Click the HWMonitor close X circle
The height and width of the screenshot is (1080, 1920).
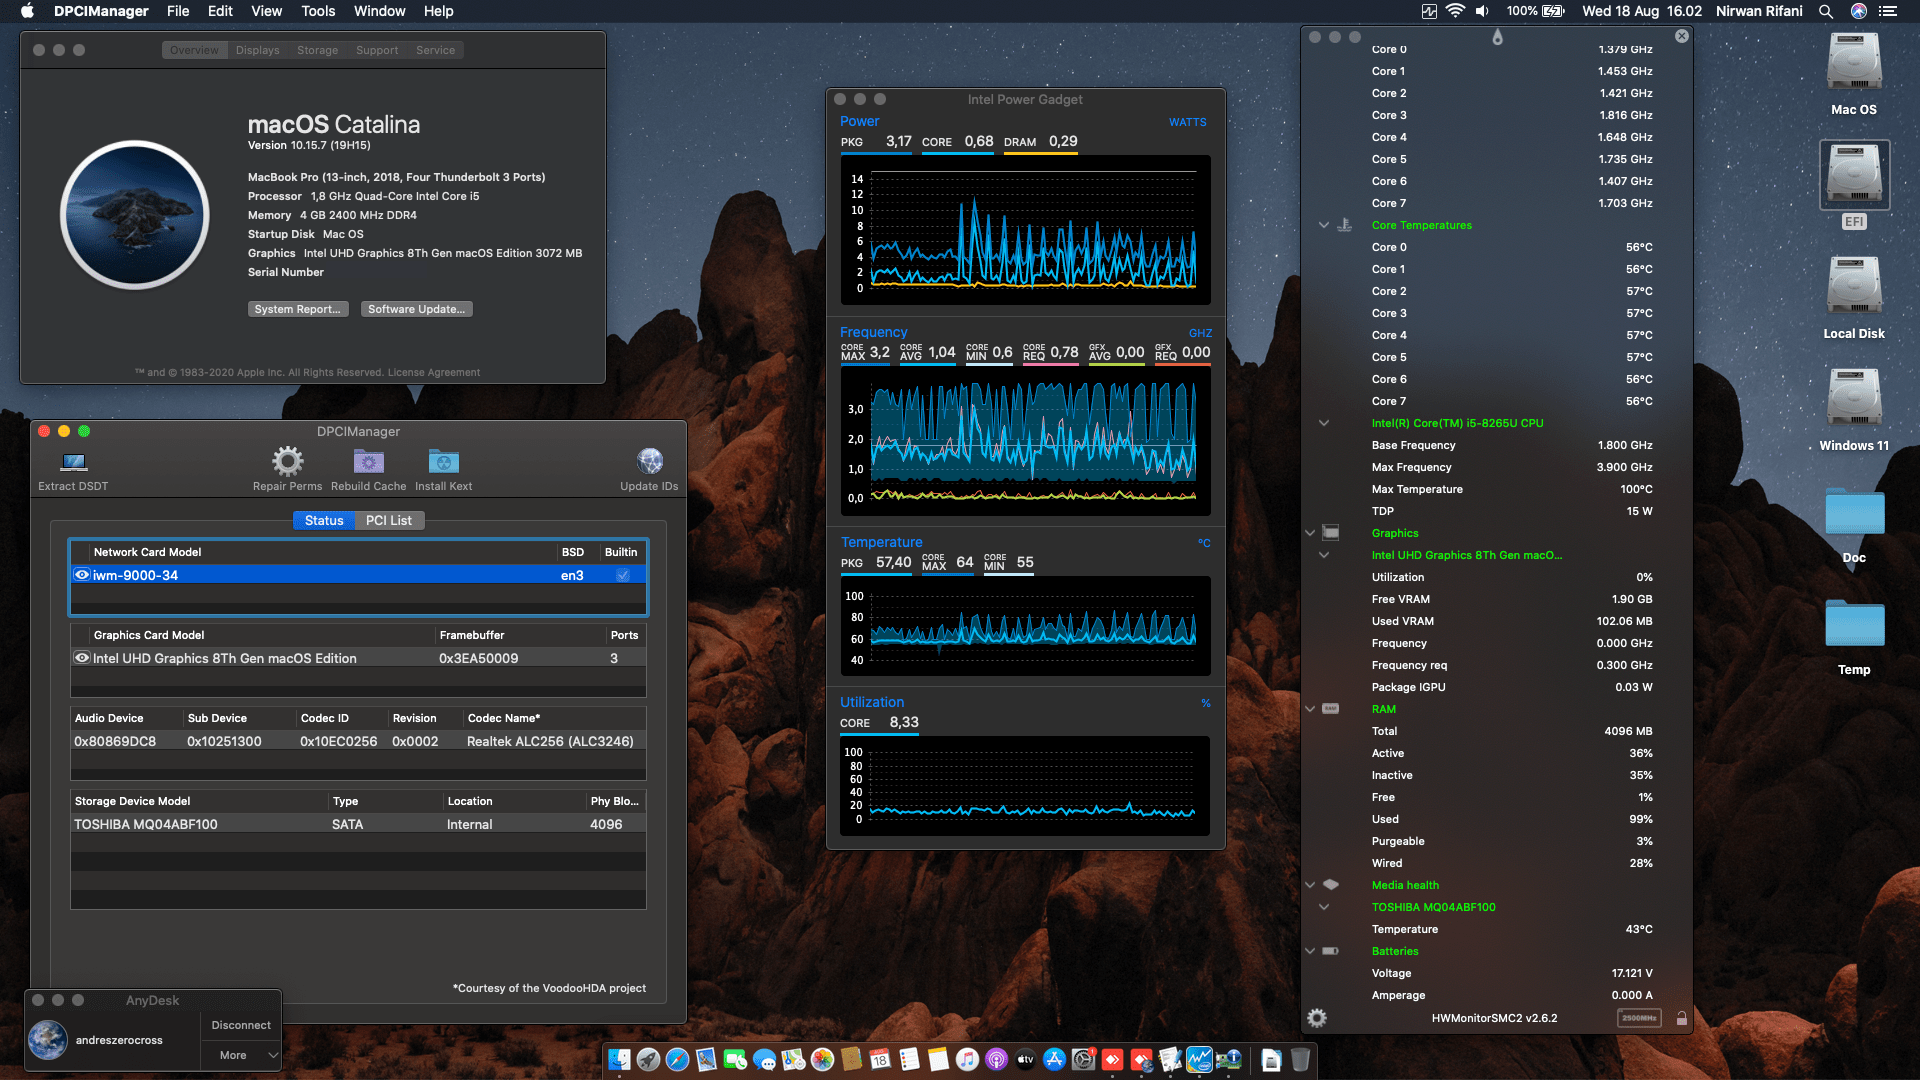tap(1682, 36)
